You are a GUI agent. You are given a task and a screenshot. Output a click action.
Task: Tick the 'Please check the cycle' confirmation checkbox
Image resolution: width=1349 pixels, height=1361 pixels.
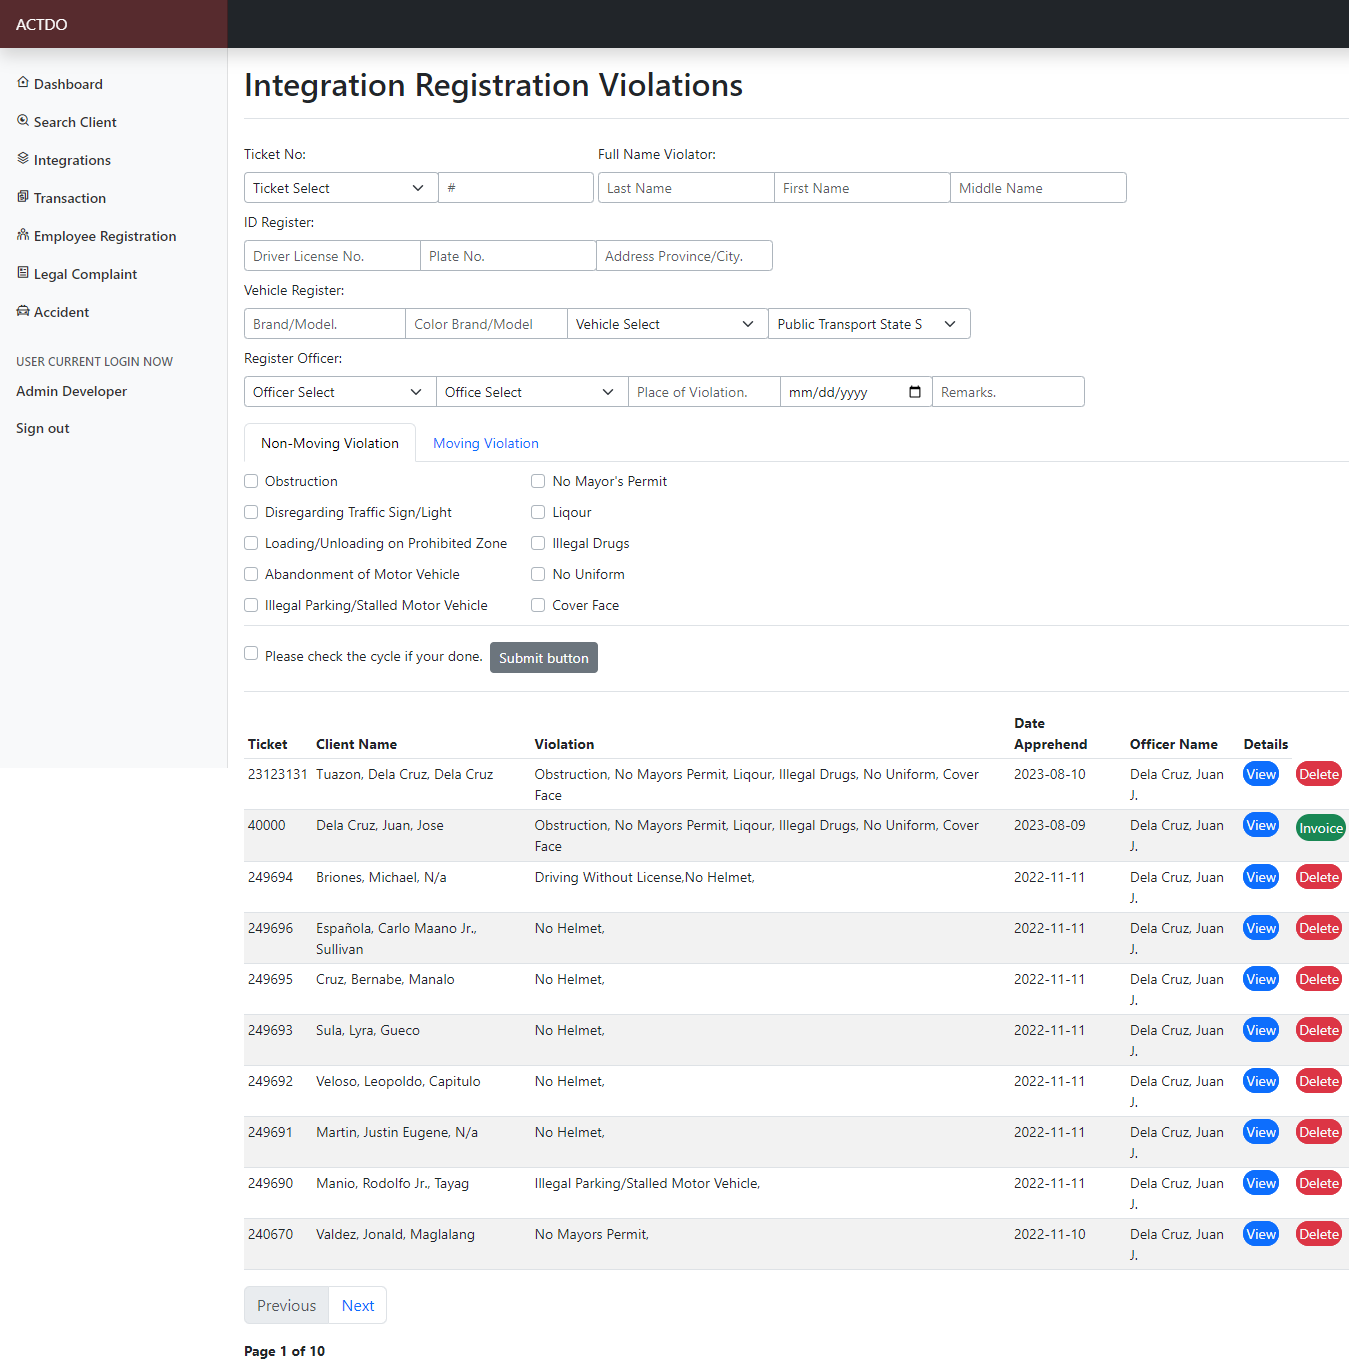point(251,653)
